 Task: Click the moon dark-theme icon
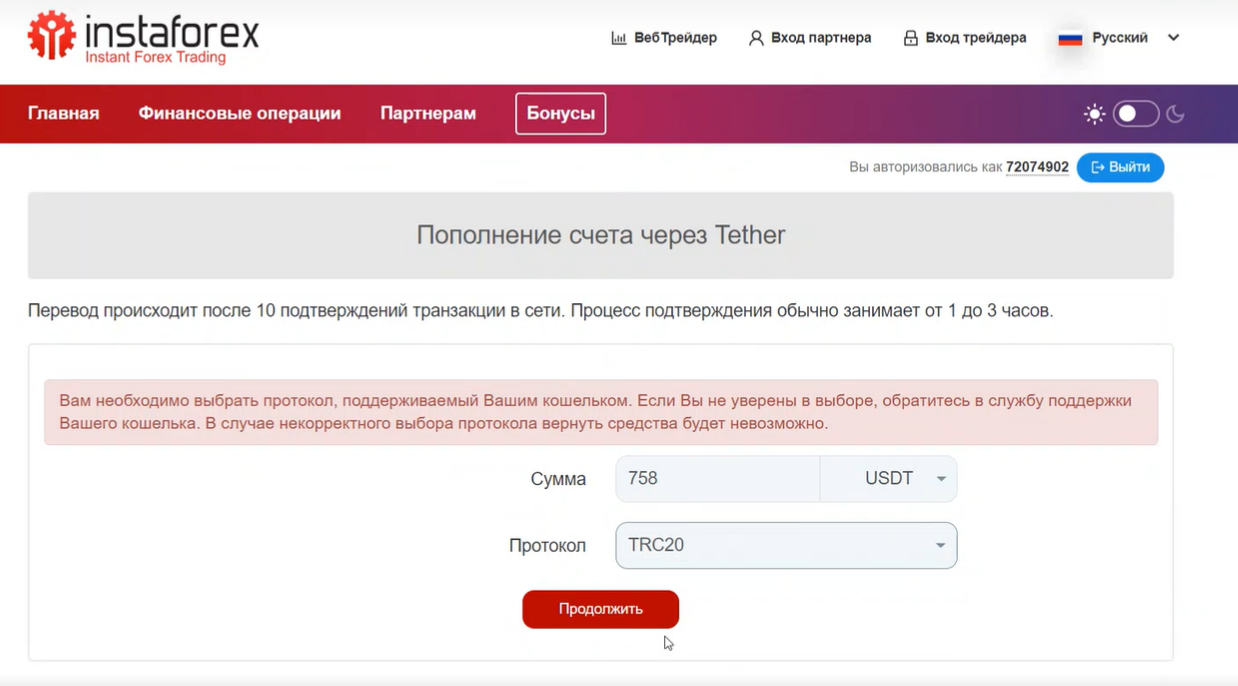coord(1175,114)
